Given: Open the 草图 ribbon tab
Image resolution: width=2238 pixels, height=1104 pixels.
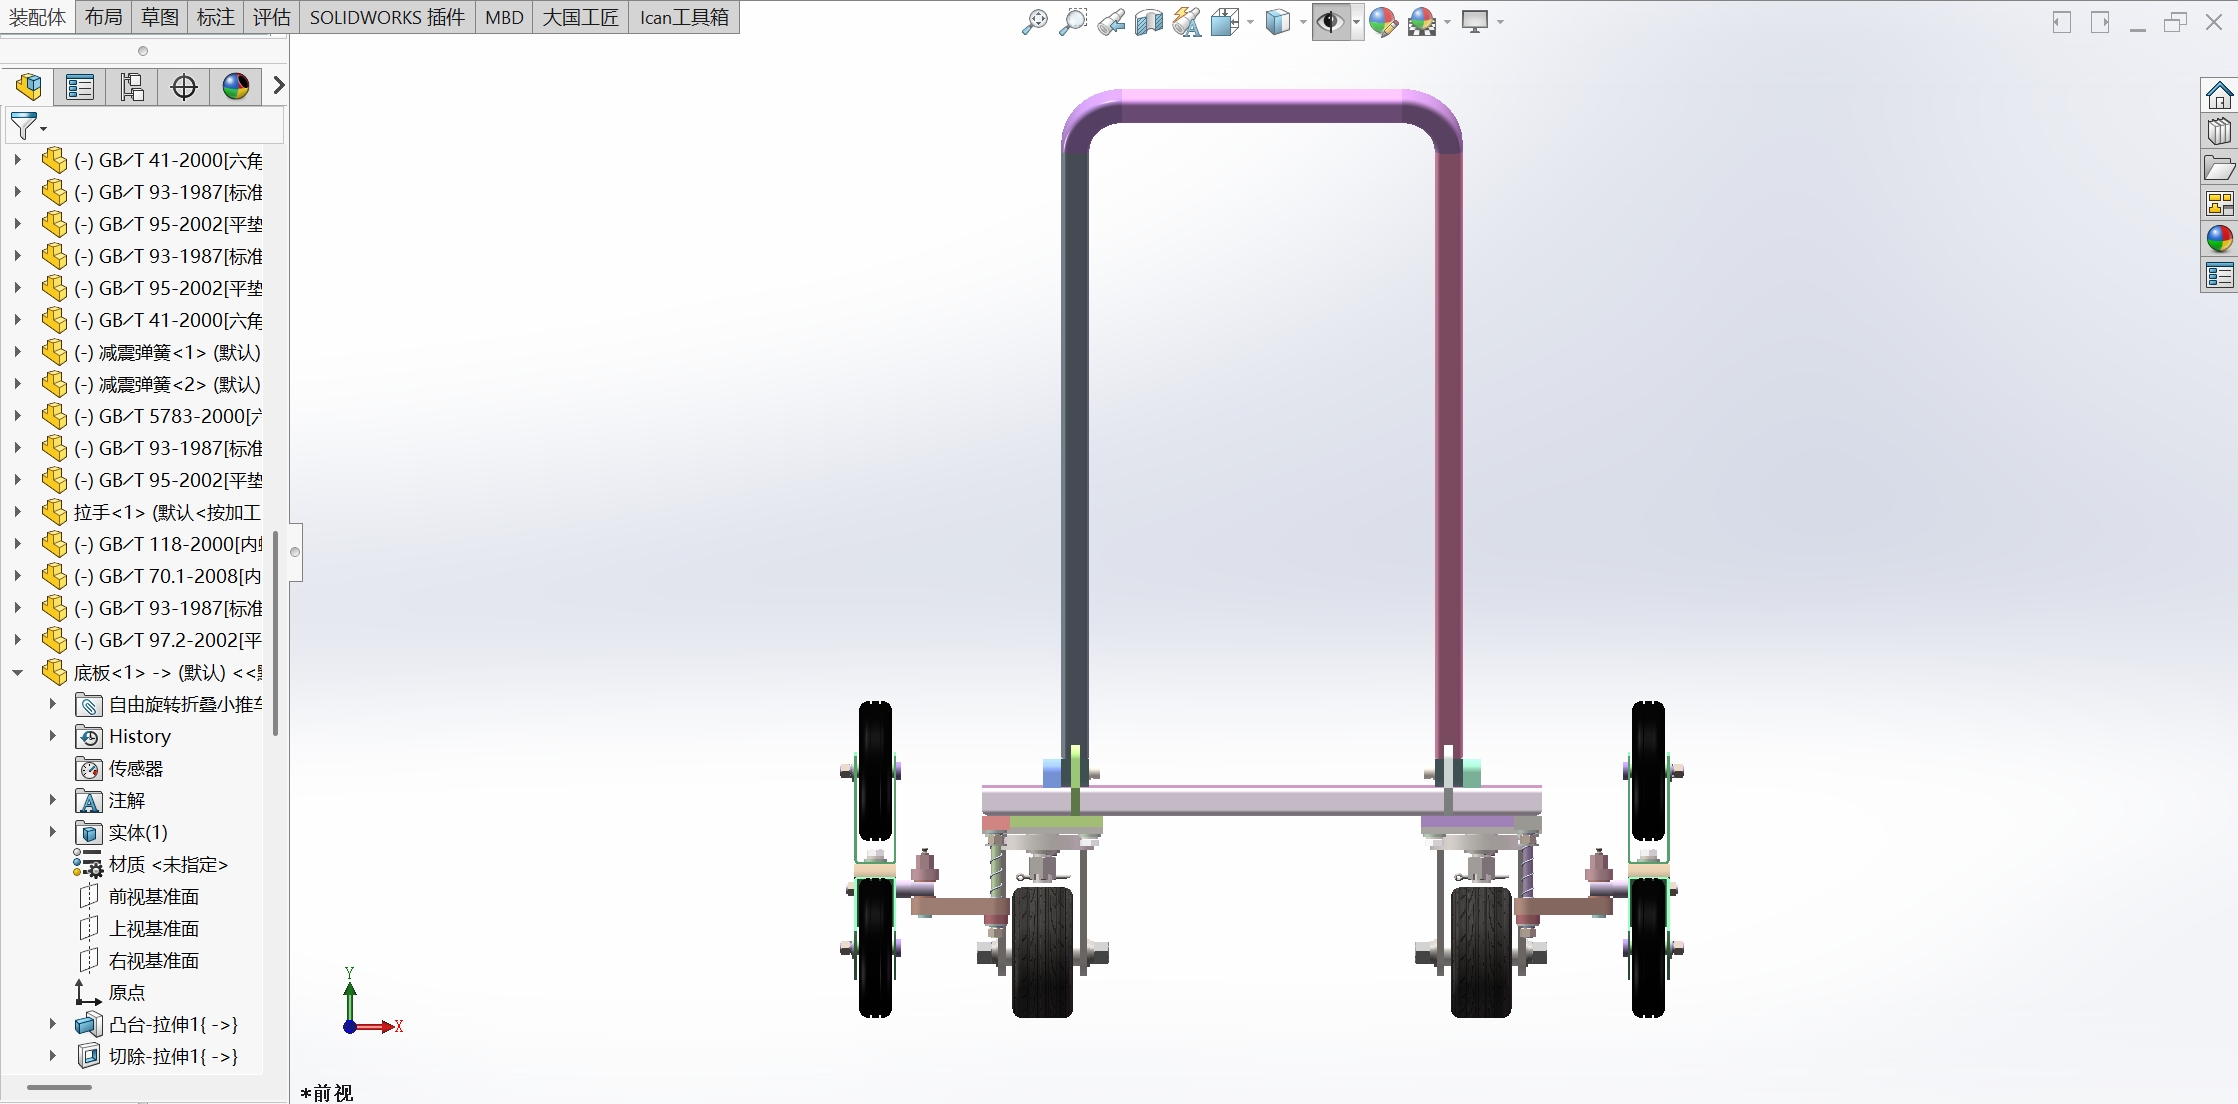Looking at the screenshot, I should (x=159, y=17).
